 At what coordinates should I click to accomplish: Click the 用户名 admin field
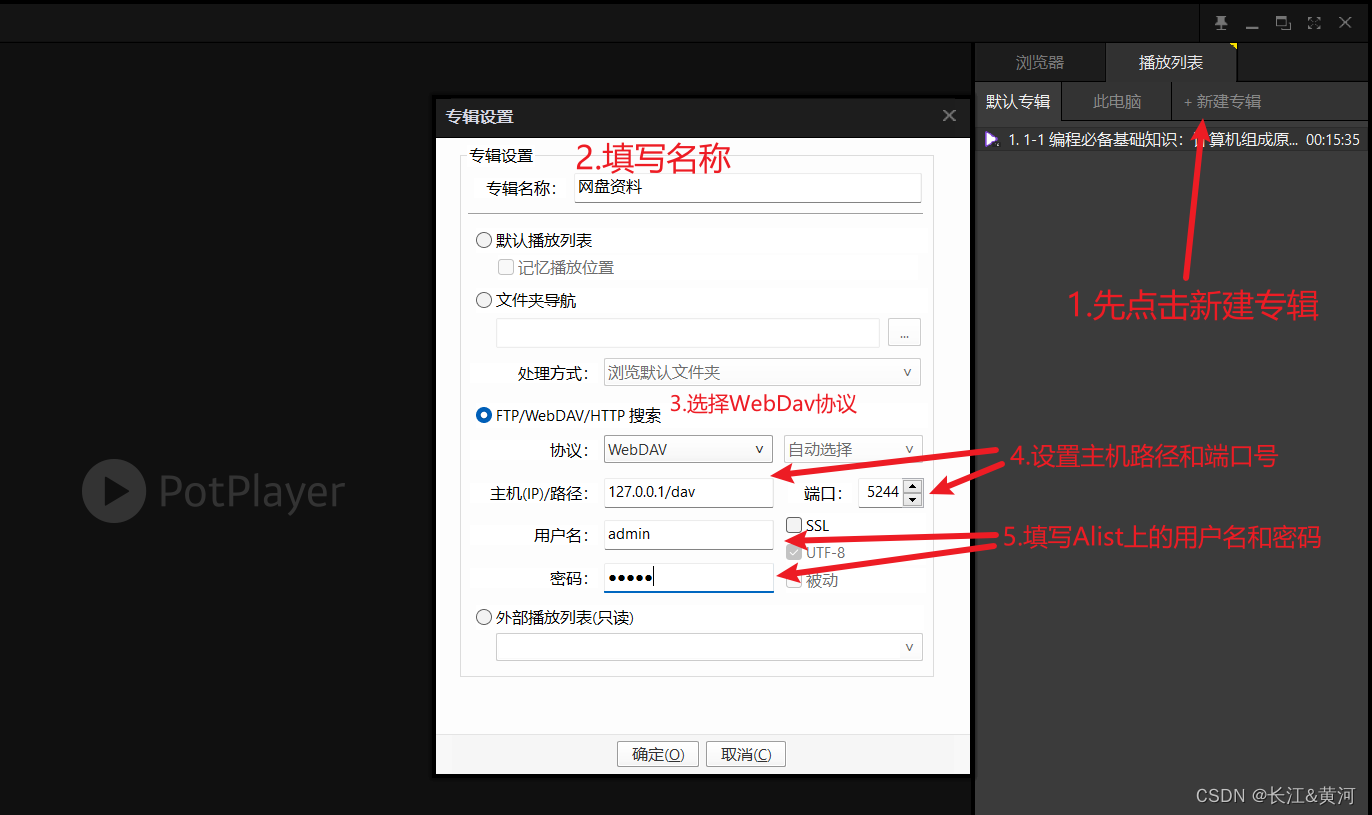[688, 535]
